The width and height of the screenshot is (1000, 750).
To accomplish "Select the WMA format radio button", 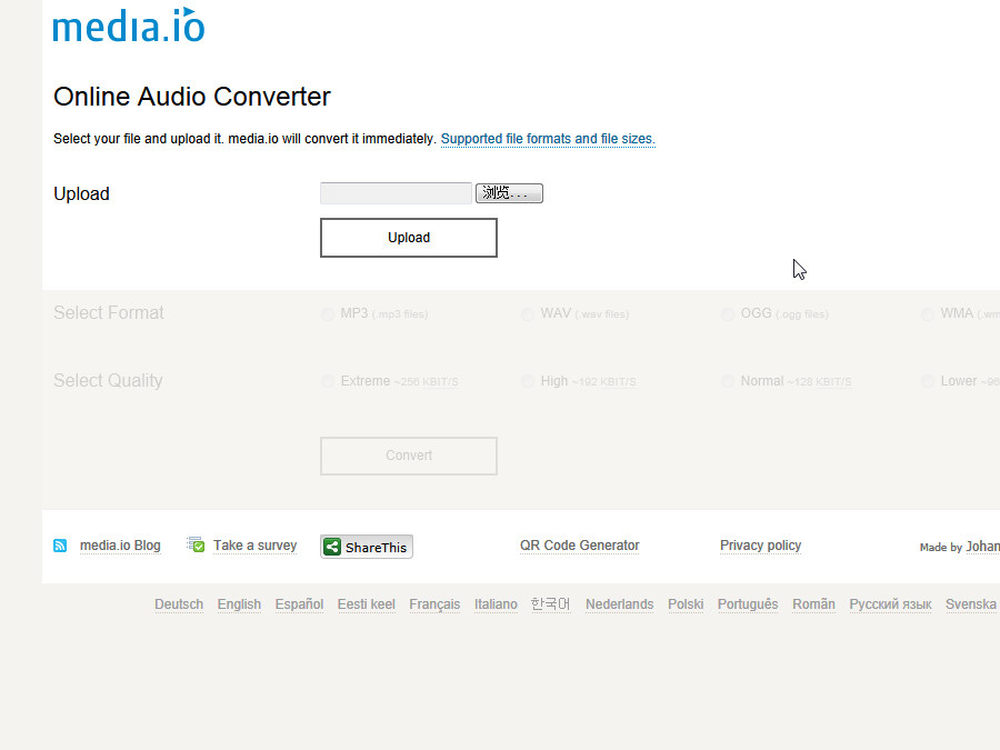I will [x=928, y=314].
